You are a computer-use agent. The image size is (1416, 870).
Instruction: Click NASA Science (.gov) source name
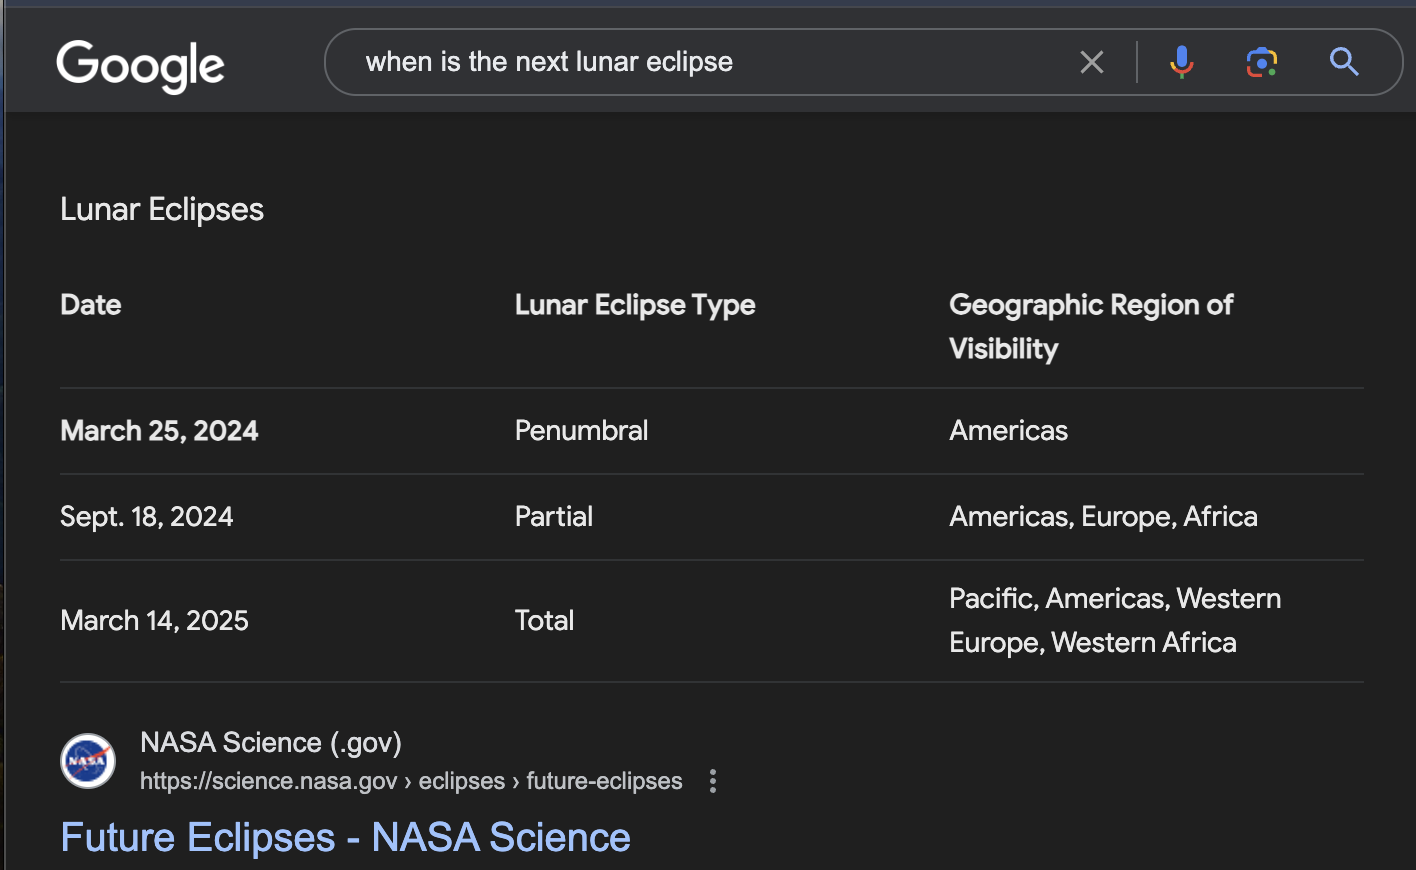coord(270,742)
